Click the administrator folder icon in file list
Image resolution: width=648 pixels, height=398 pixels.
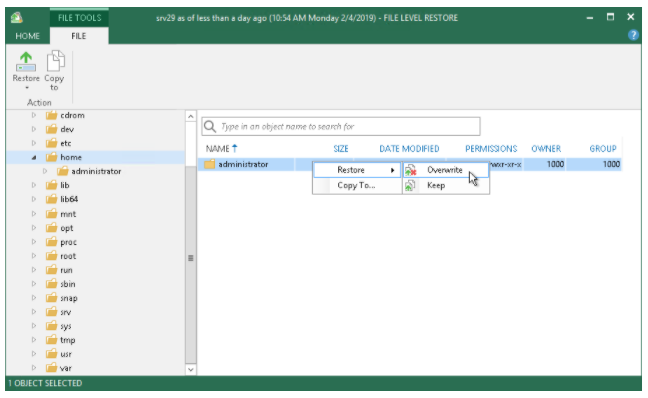point(210,164)
